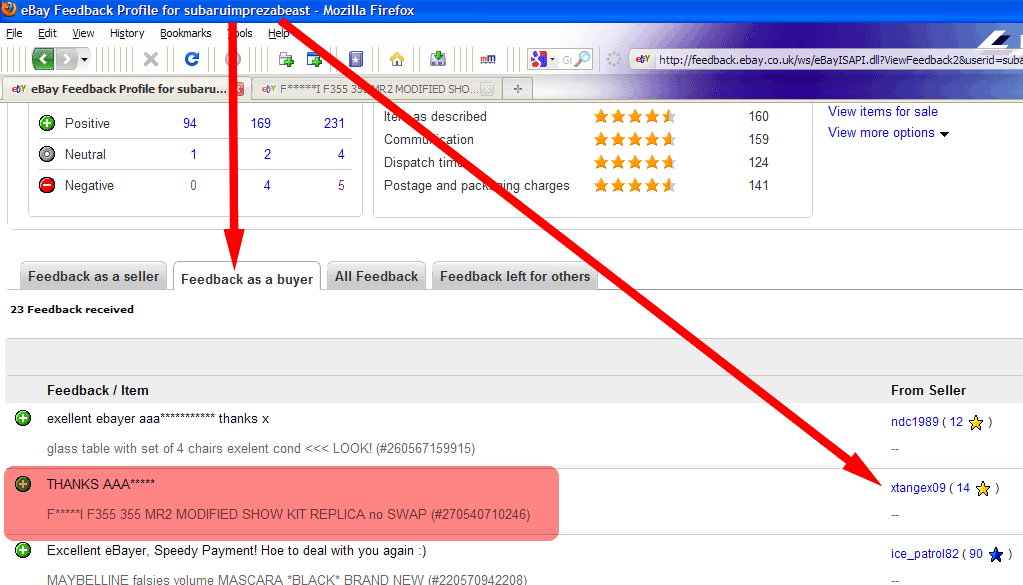Screen dimensions: 1023x585
Task: Go to the Home page icon
Action: pos(397,59)
